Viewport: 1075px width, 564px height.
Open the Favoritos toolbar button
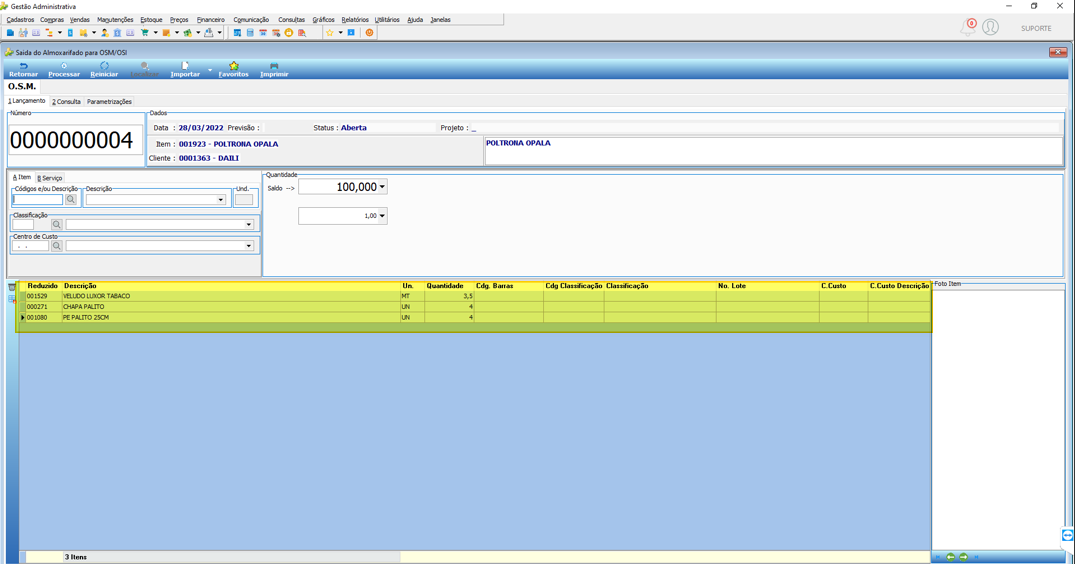pos(234,69)
